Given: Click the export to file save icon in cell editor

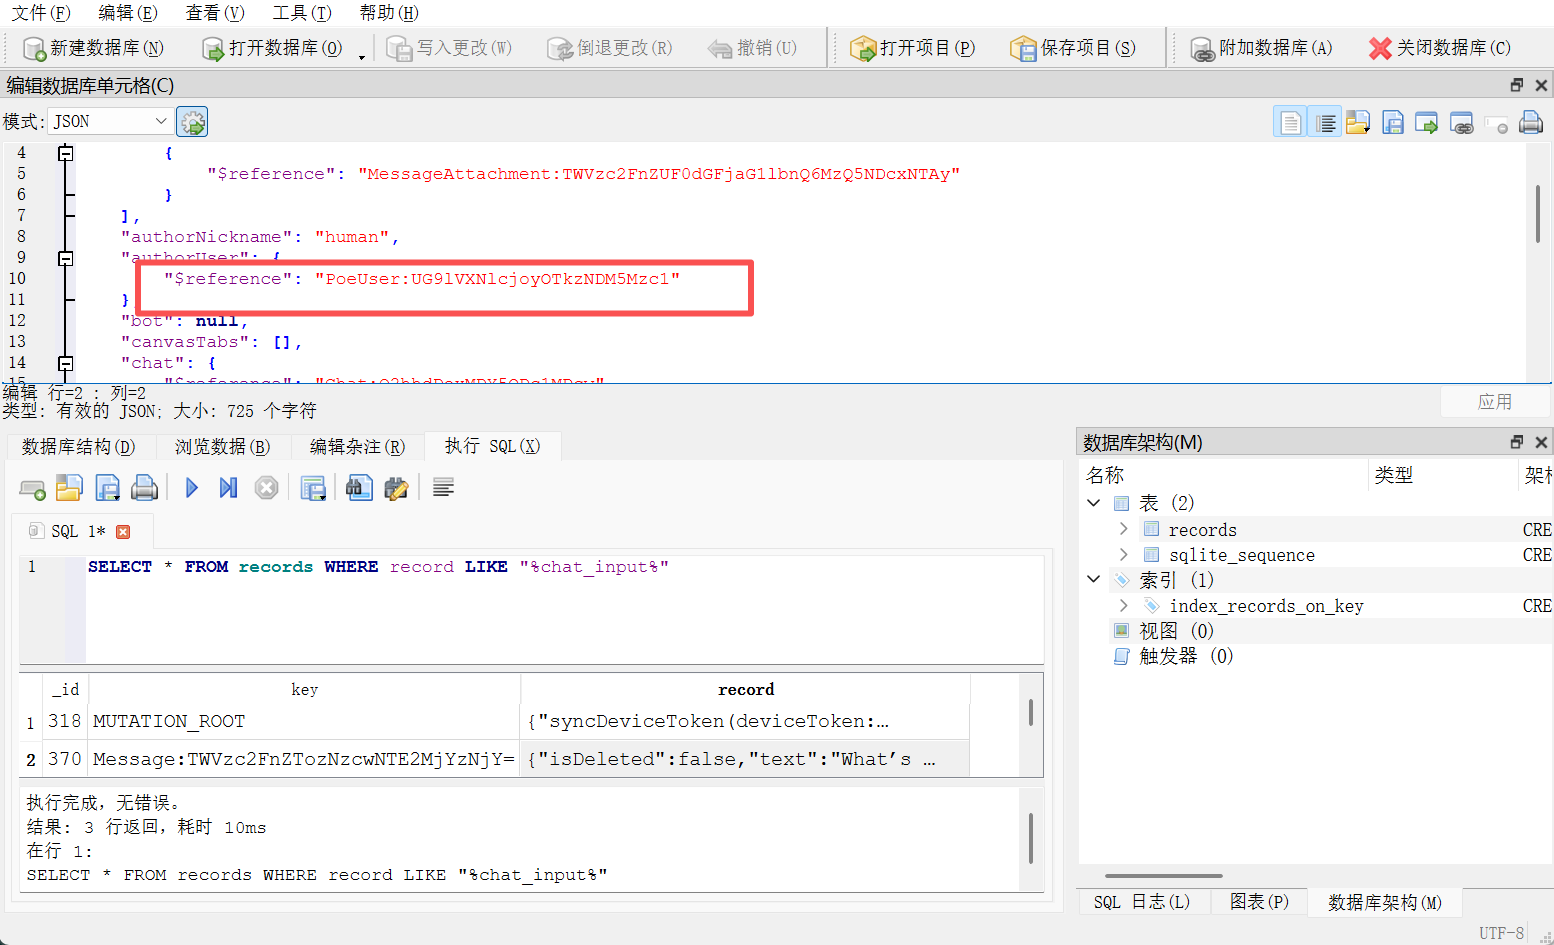Looking at the screenshot, I should pos(1392,122).
